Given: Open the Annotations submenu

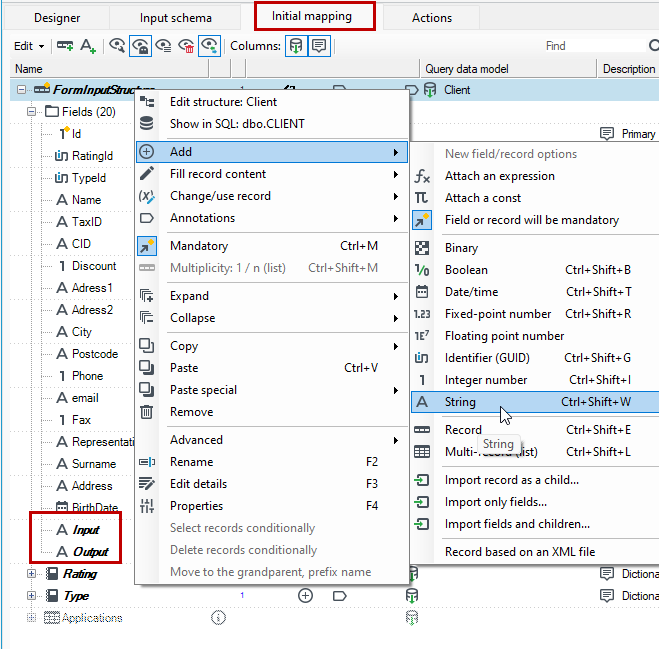Looking at the screenshot, I should (x=272, y=218).
